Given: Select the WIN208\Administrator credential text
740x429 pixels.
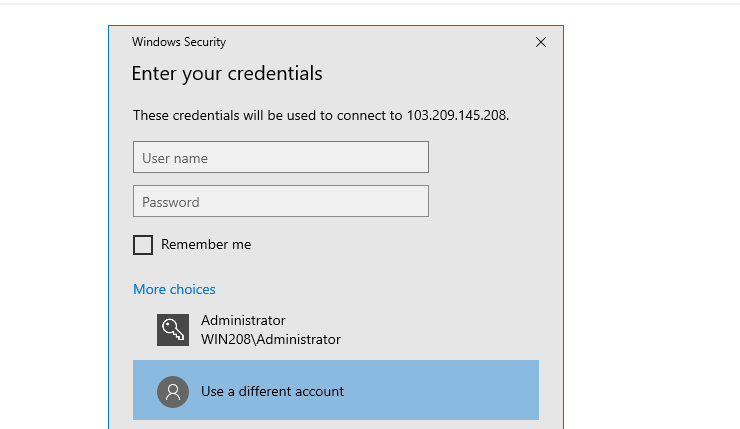Looking at the screenshot, I should tap(271, 339).
